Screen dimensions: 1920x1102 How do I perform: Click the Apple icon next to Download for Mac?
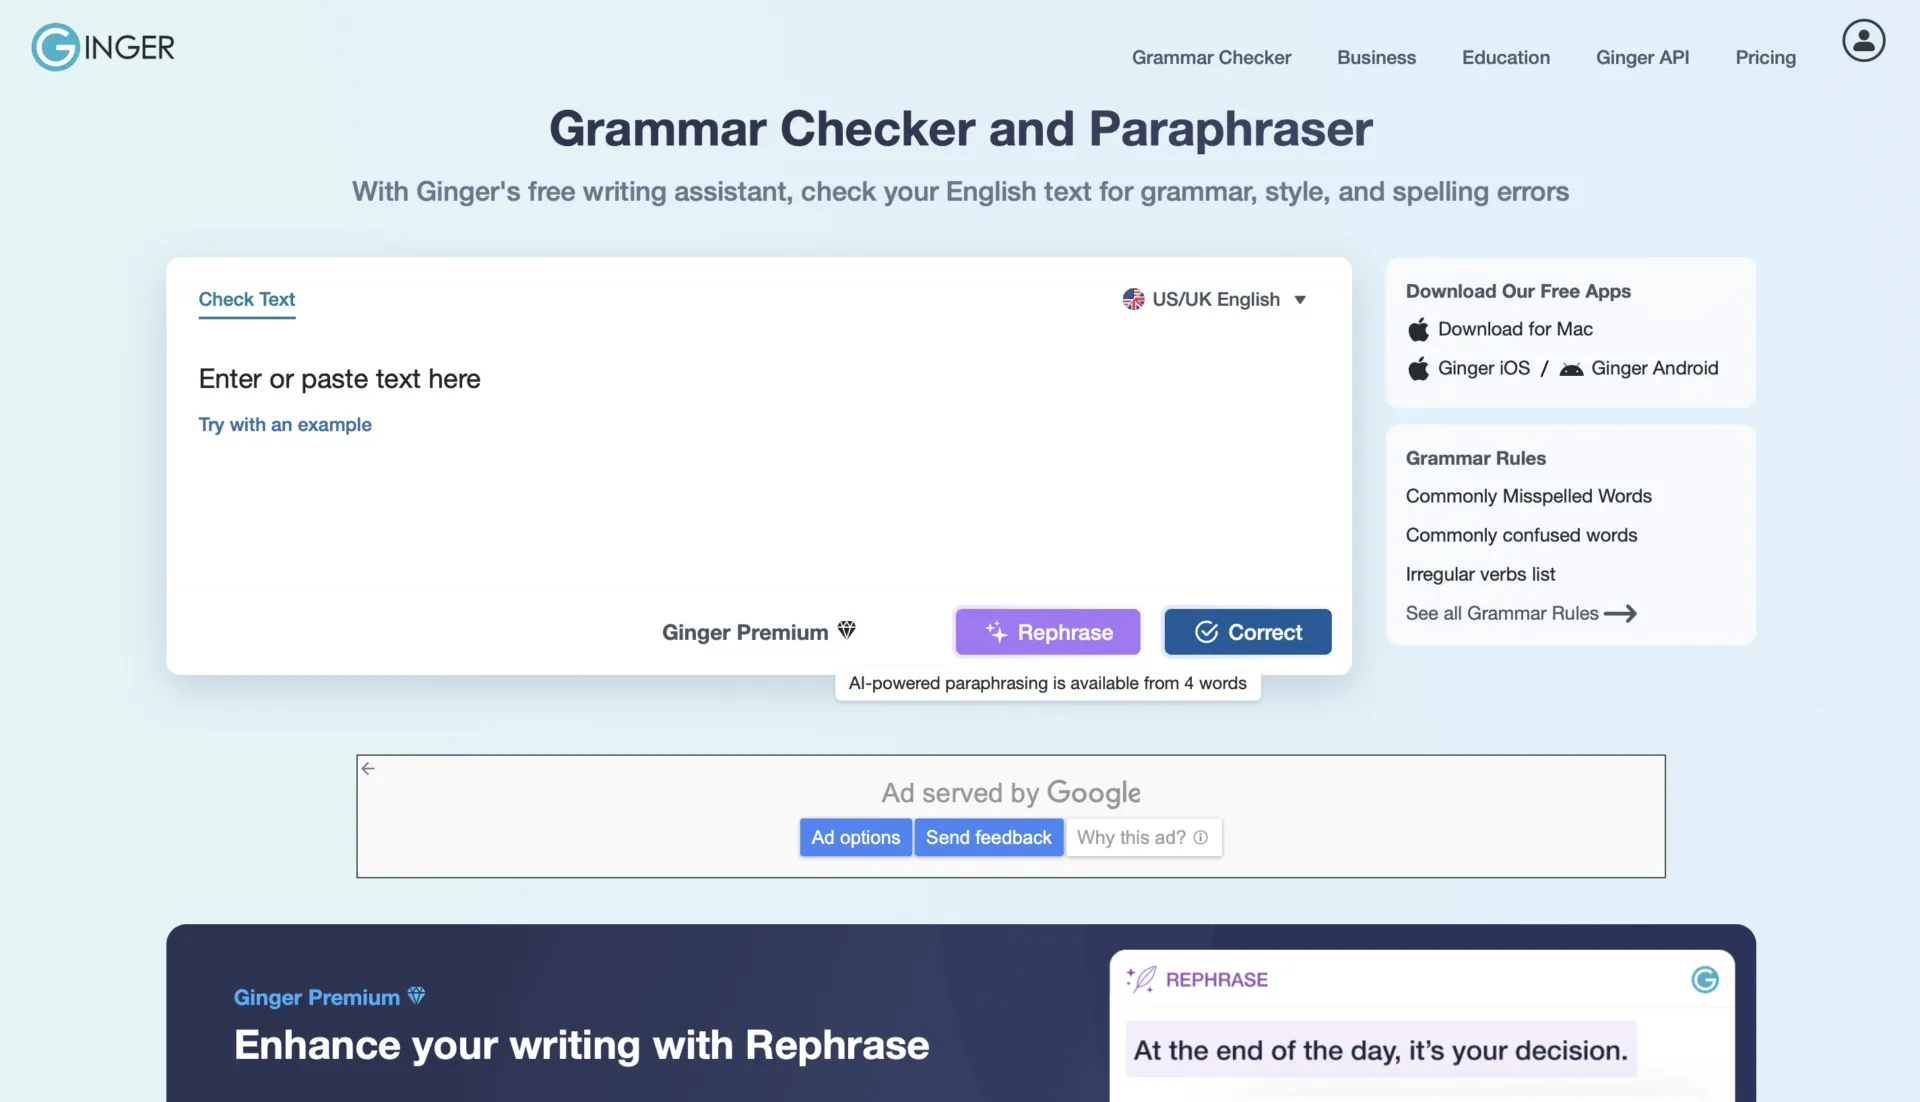pyautogui.click(x=1418, y=329)
